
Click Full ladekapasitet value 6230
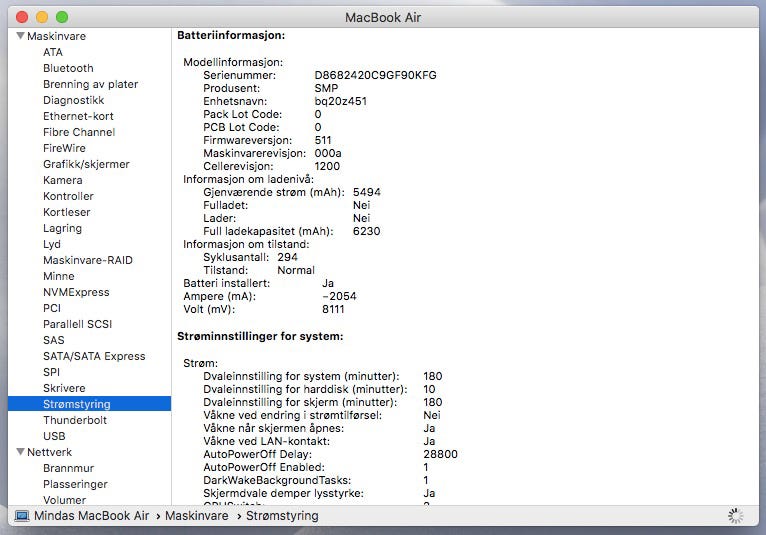tap(366, 231)
